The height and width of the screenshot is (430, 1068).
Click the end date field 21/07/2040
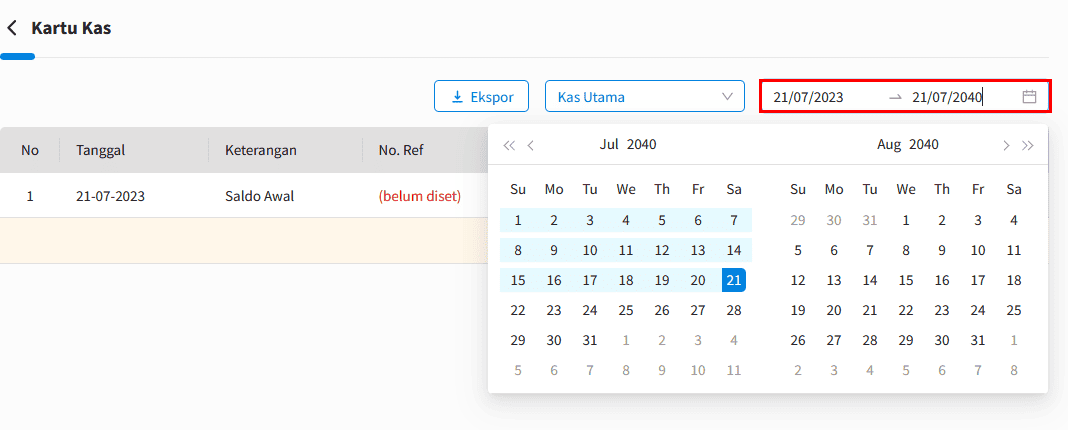coord(947,97)
